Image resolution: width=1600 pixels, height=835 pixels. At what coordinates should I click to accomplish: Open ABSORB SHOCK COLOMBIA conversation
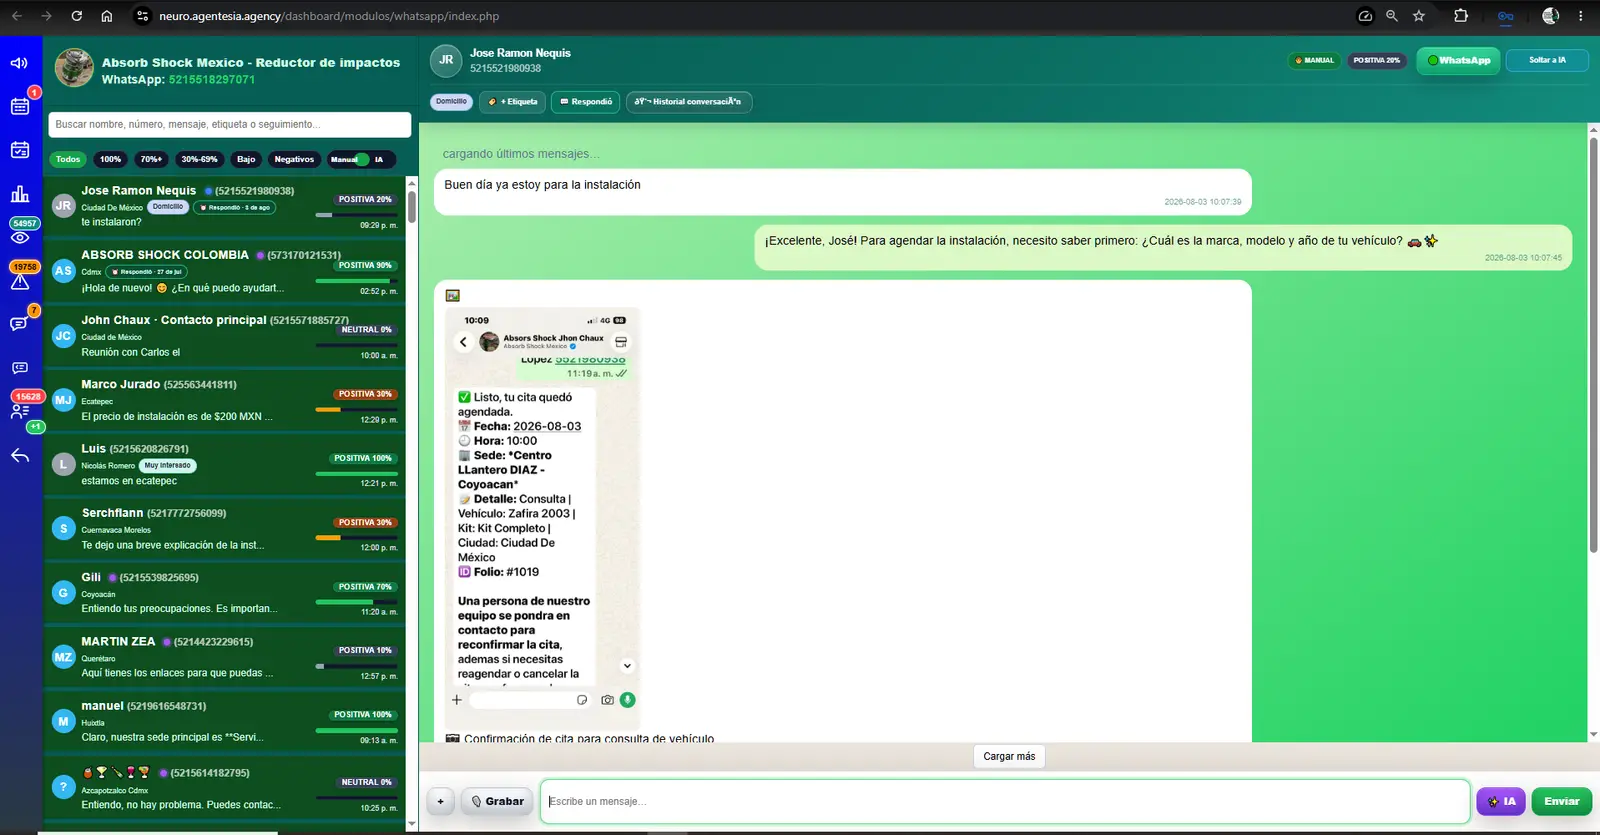point(225,272)
